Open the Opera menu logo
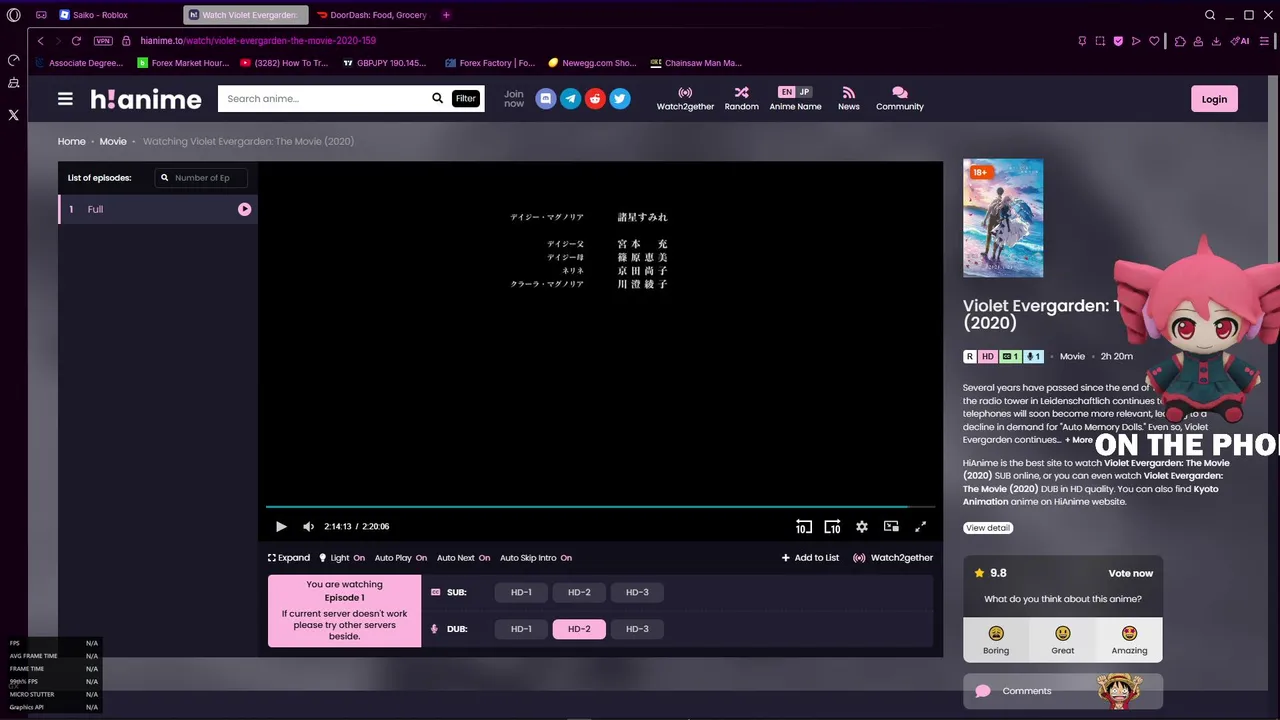Screen dimensions: 1280x720 (x=13, y=15)
